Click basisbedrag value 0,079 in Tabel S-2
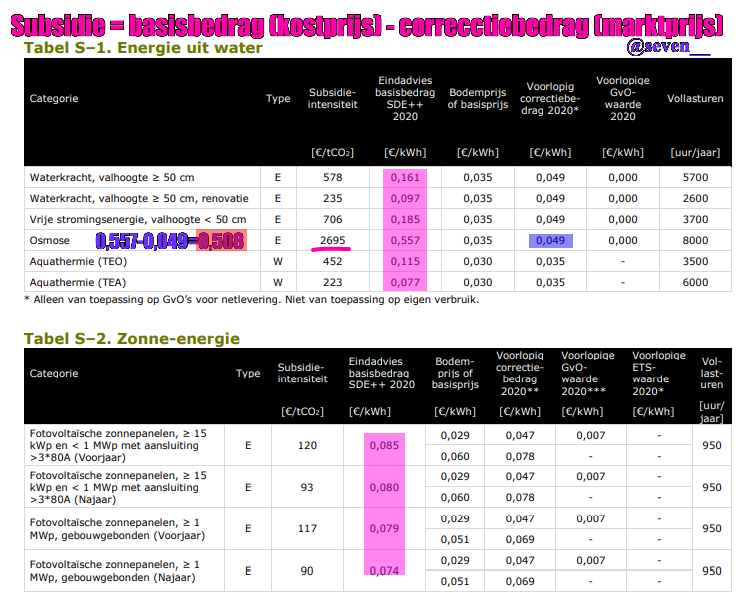The width and height of the screenshot is (737, 592). pyautogui.click(x=384, y=529)
